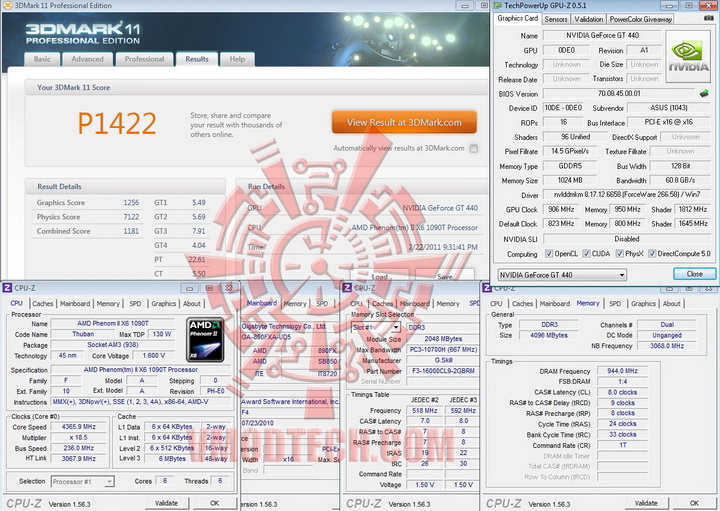Click the Combined Score value 1181
Screen dimensions: 720x511
click(131, 231)
